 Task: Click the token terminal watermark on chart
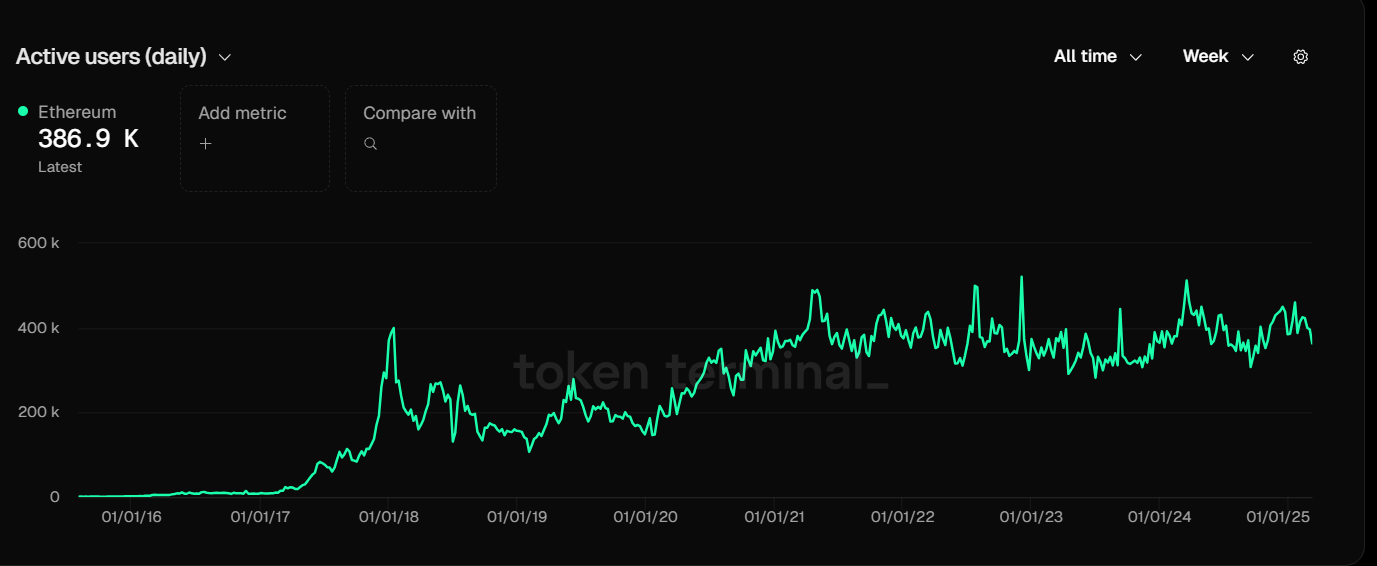point(700,372)
